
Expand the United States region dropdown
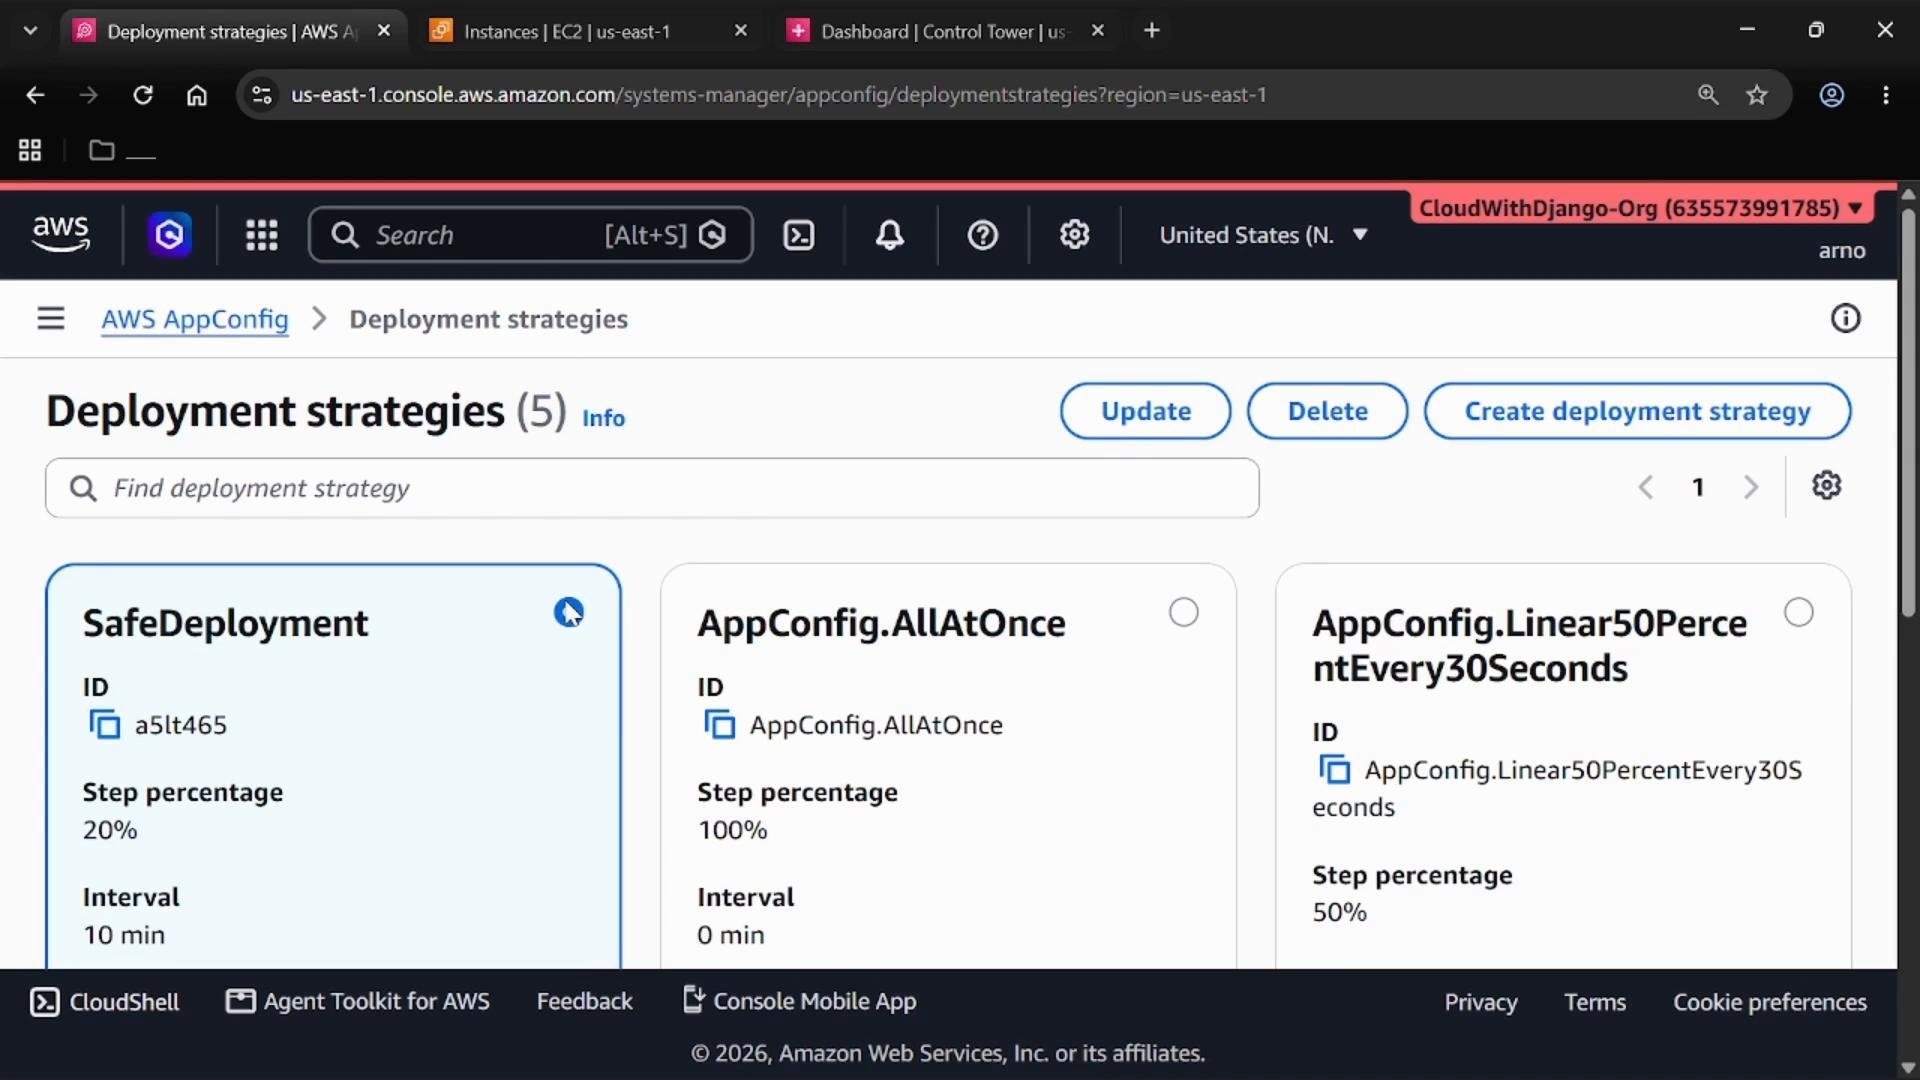coord(1263,235)
